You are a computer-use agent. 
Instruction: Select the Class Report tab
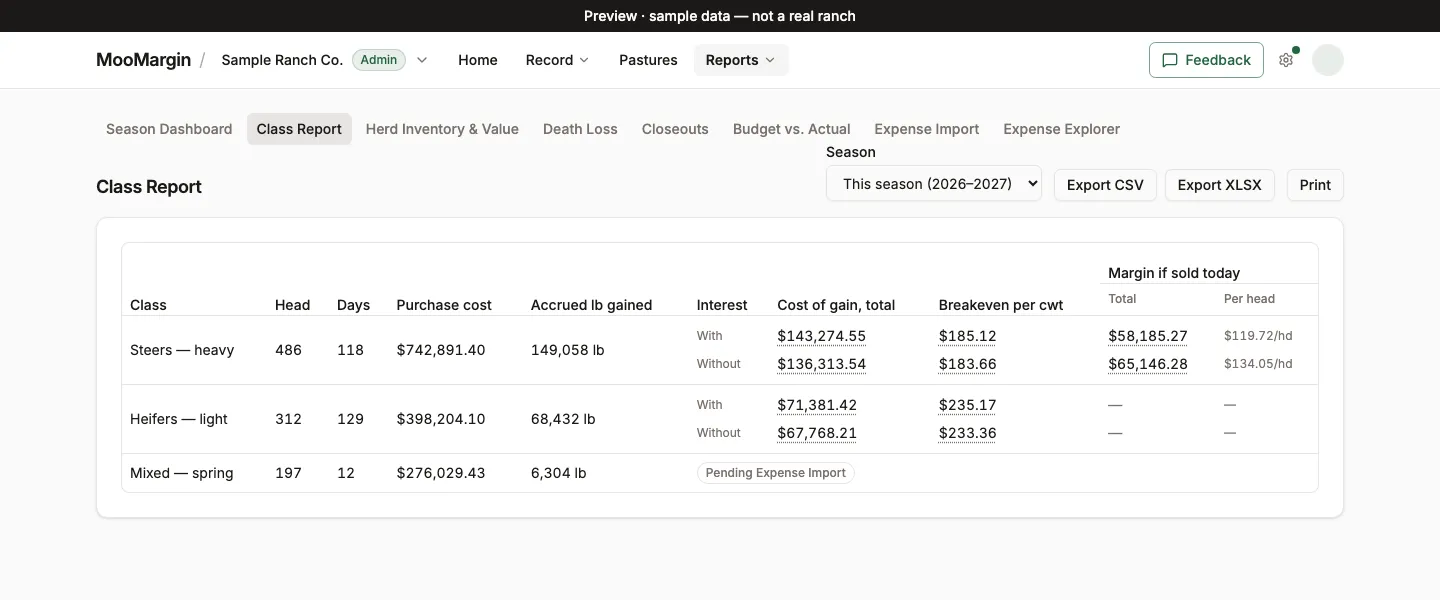(x=299, y=129)
